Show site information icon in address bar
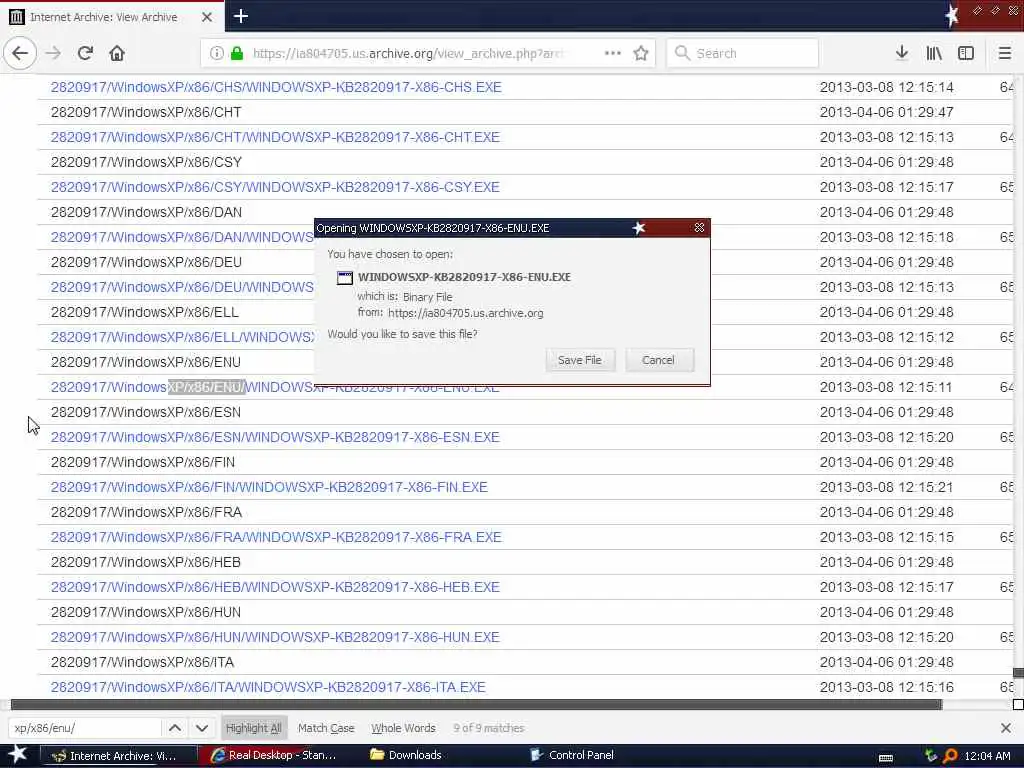 [x=216, y=53]
